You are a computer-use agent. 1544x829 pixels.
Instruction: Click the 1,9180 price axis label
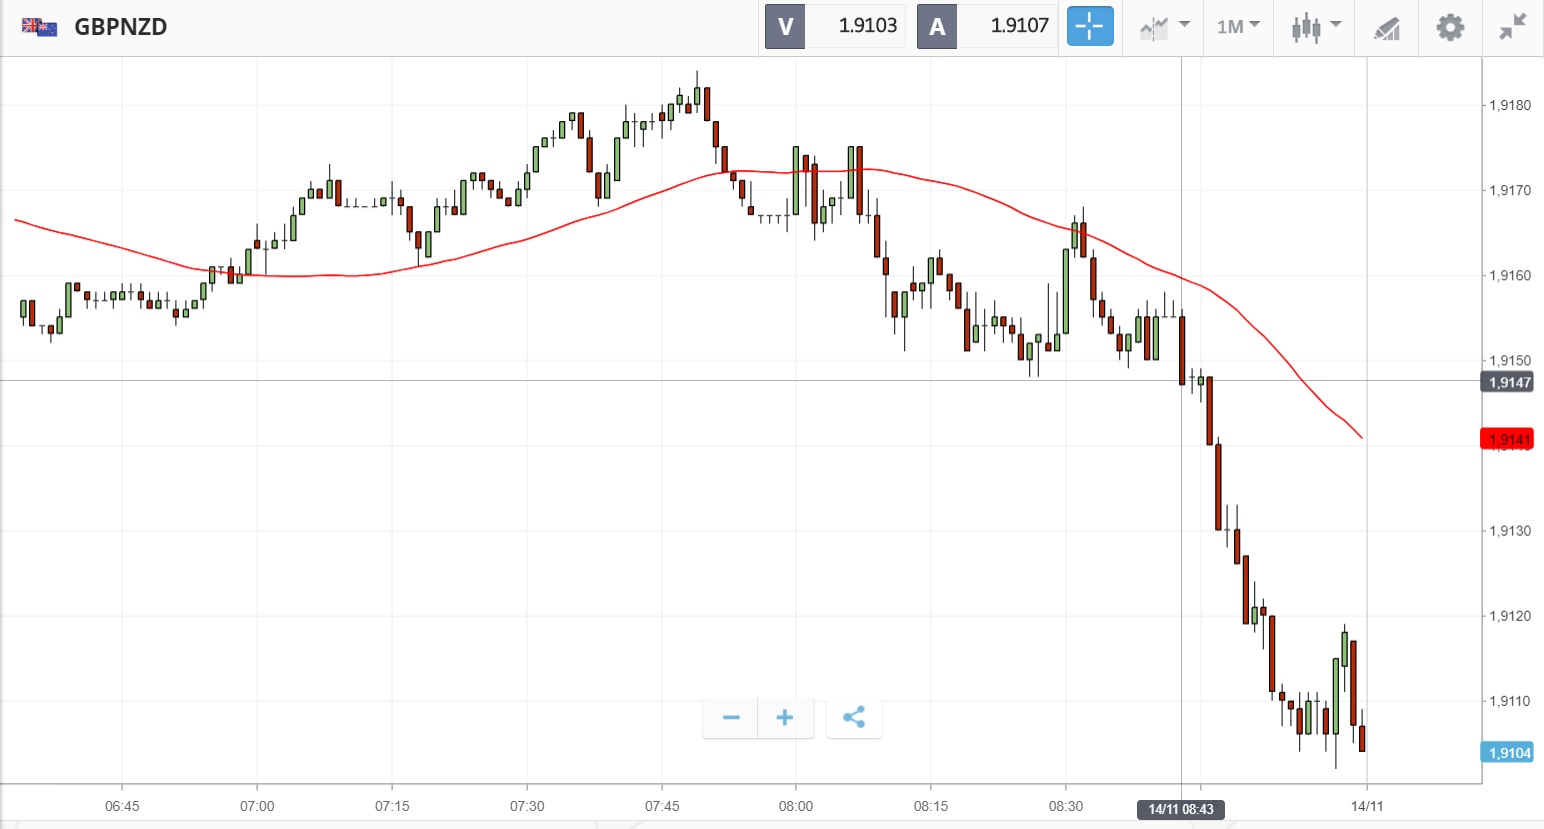pos(1510,105)
